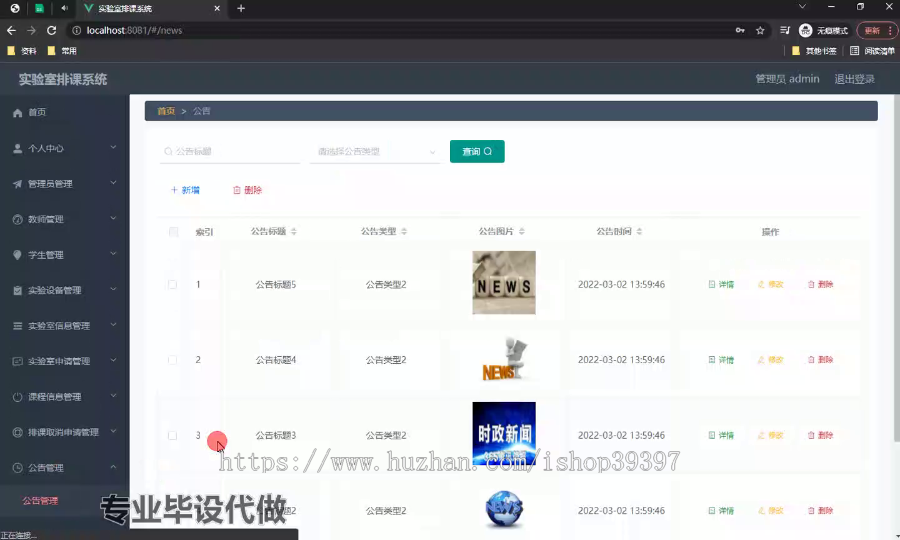Open 排课取消申请管理 menu item
Screen dimensions: 900x540
(63, 432)
